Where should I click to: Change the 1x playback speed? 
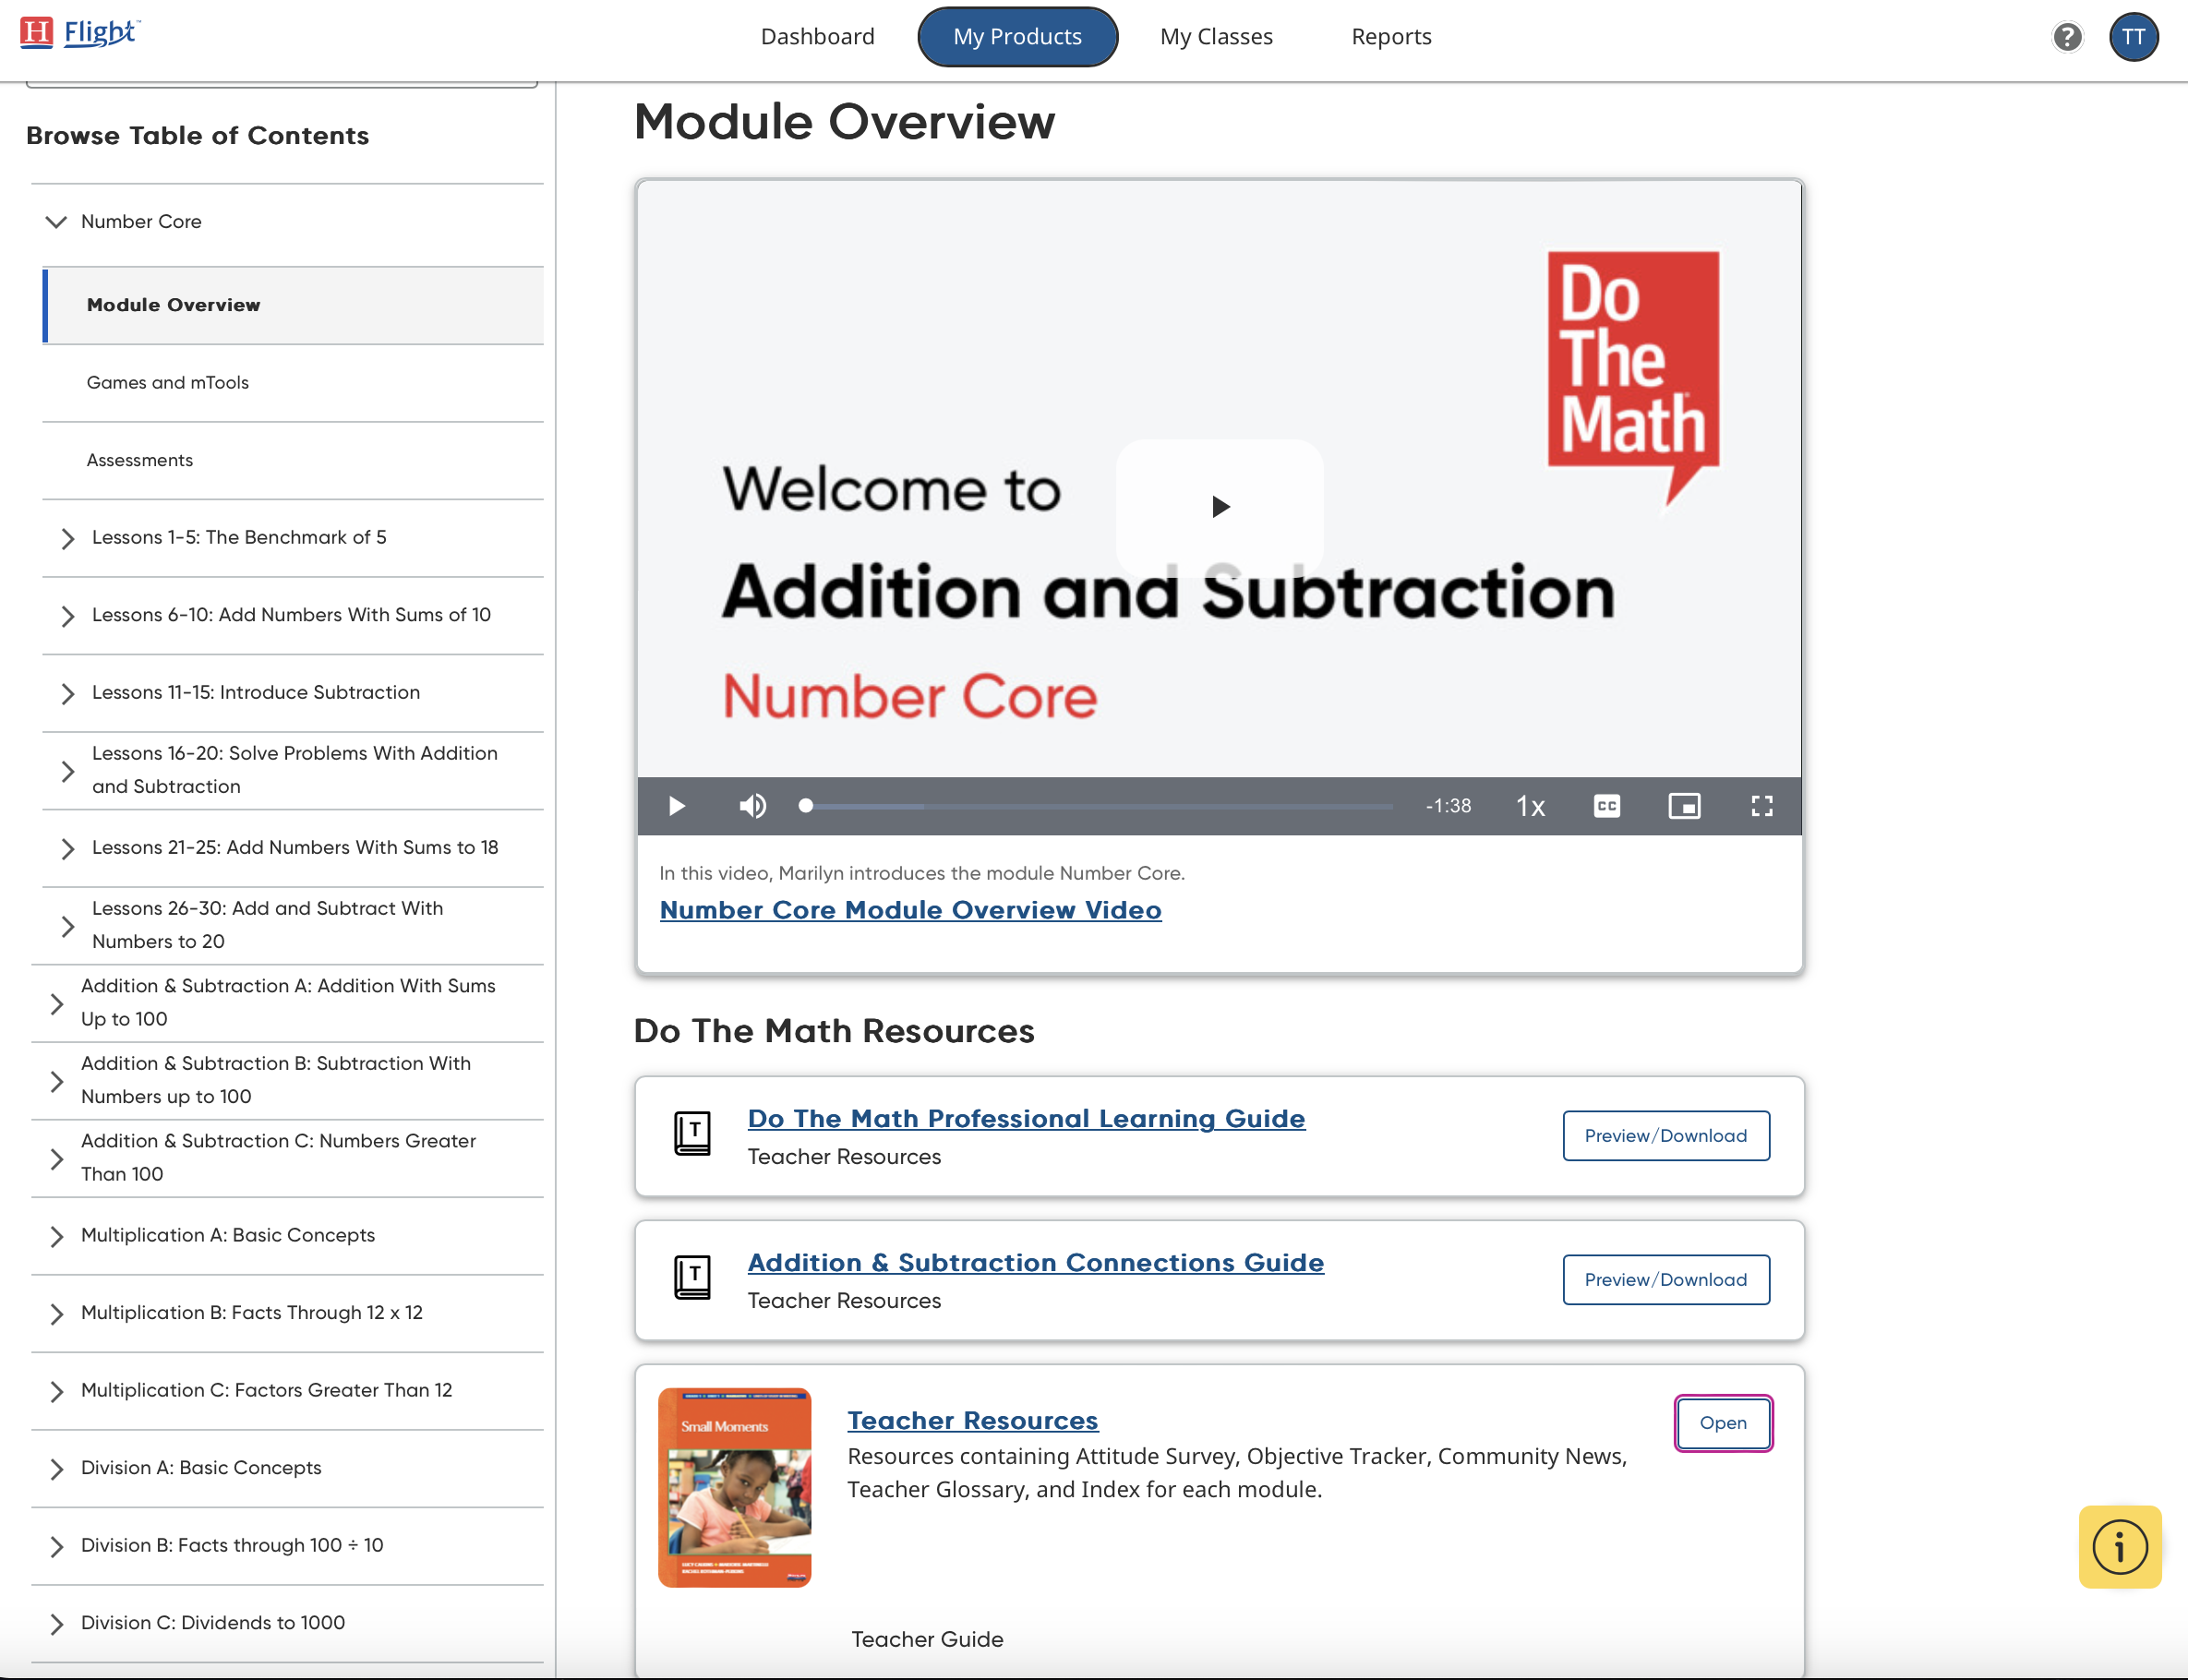point(1530,806)
